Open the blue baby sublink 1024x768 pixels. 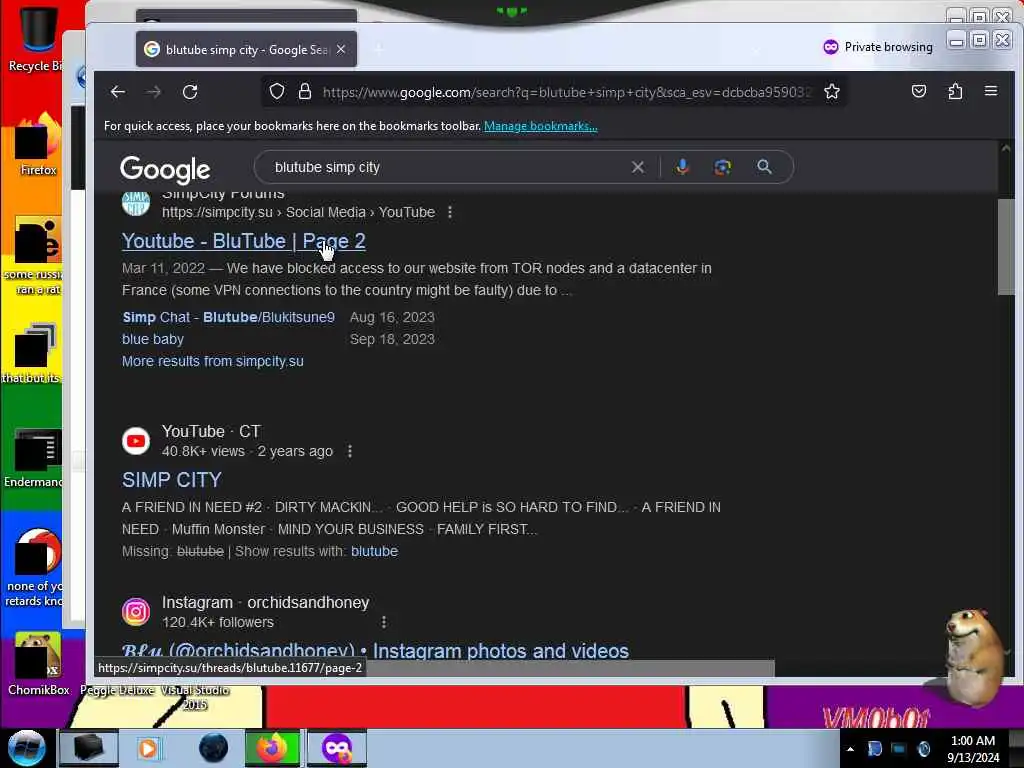point(153,340)
